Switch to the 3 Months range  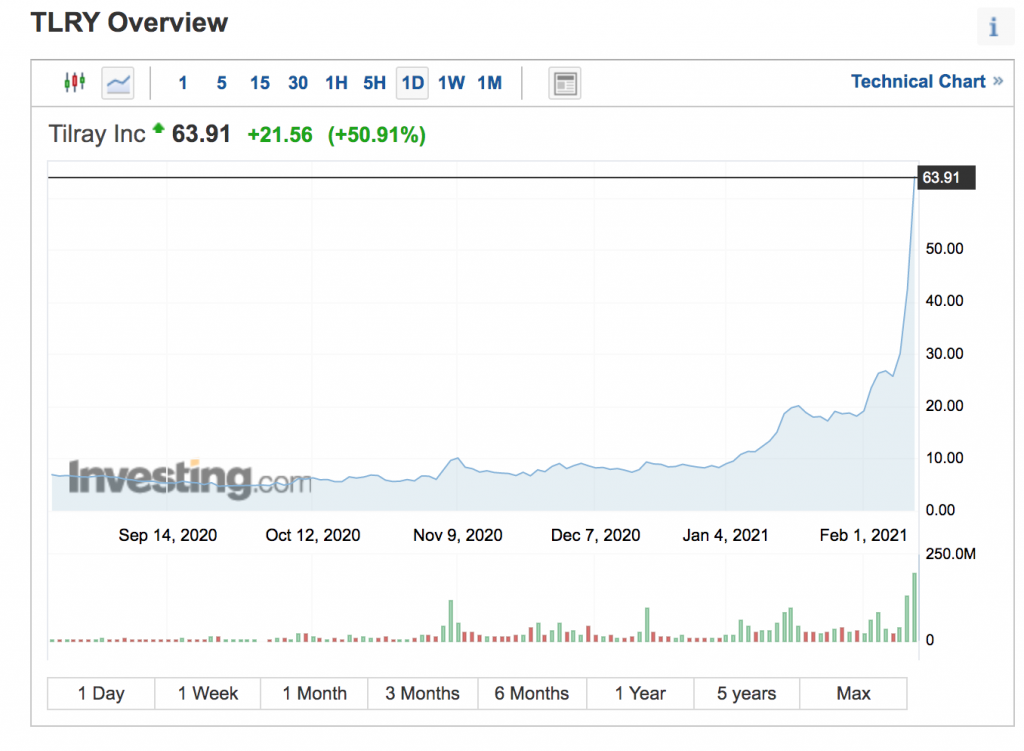(423, 694)
